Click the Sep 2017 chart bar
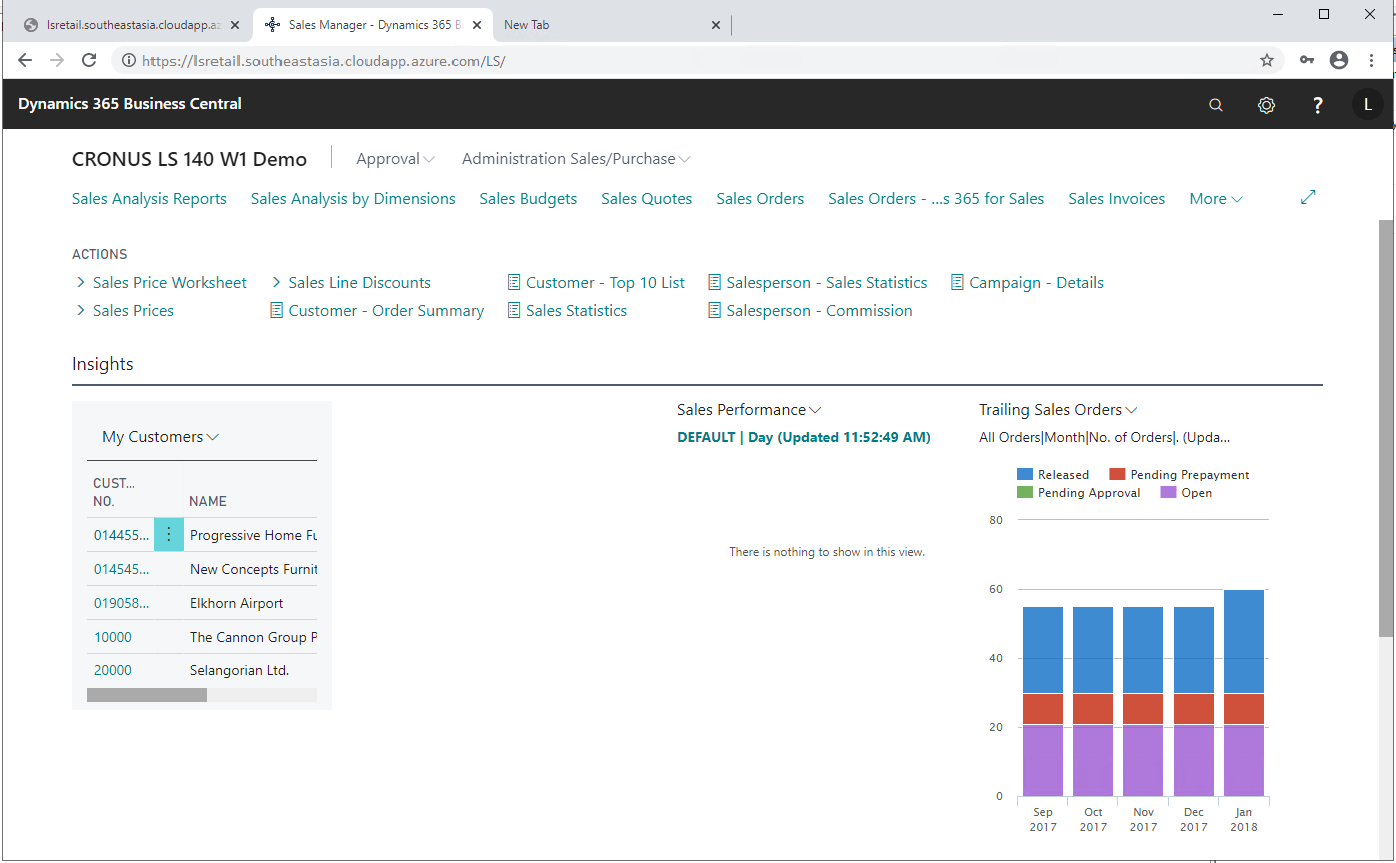The width and height of the screenshot is (1396, 863). pyautogui.click(x=1043, y=701)
